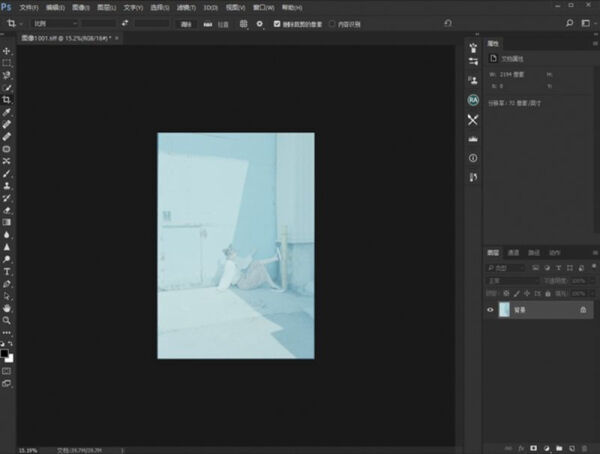Toggle the 删除裁剪的像素 checkbox
Image resolution: width=600 pixels, height=454 pixels.
277,22
